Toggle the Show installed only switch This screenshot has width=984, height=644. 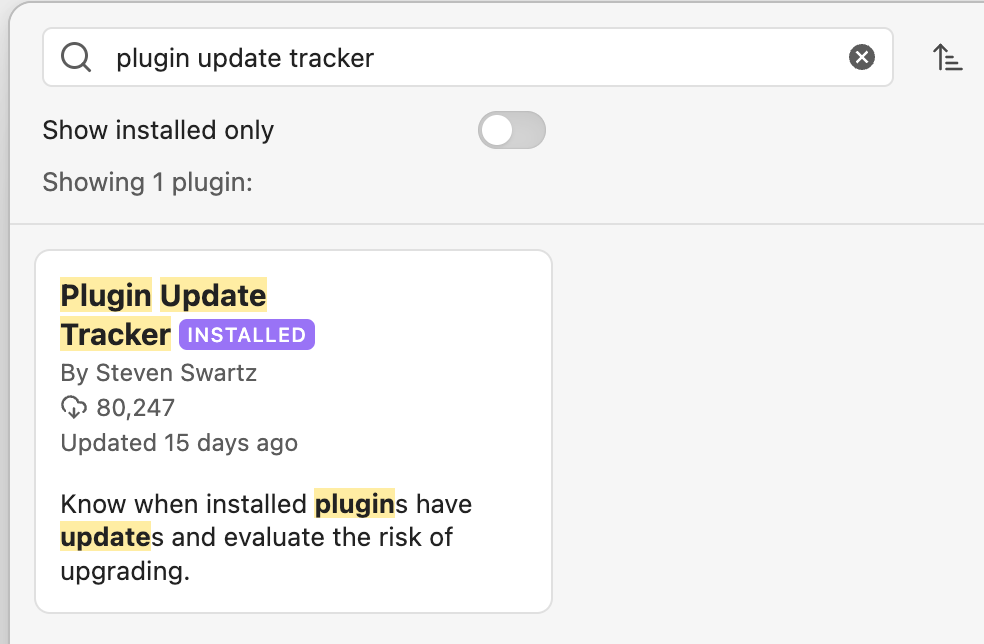pos(512,130)
